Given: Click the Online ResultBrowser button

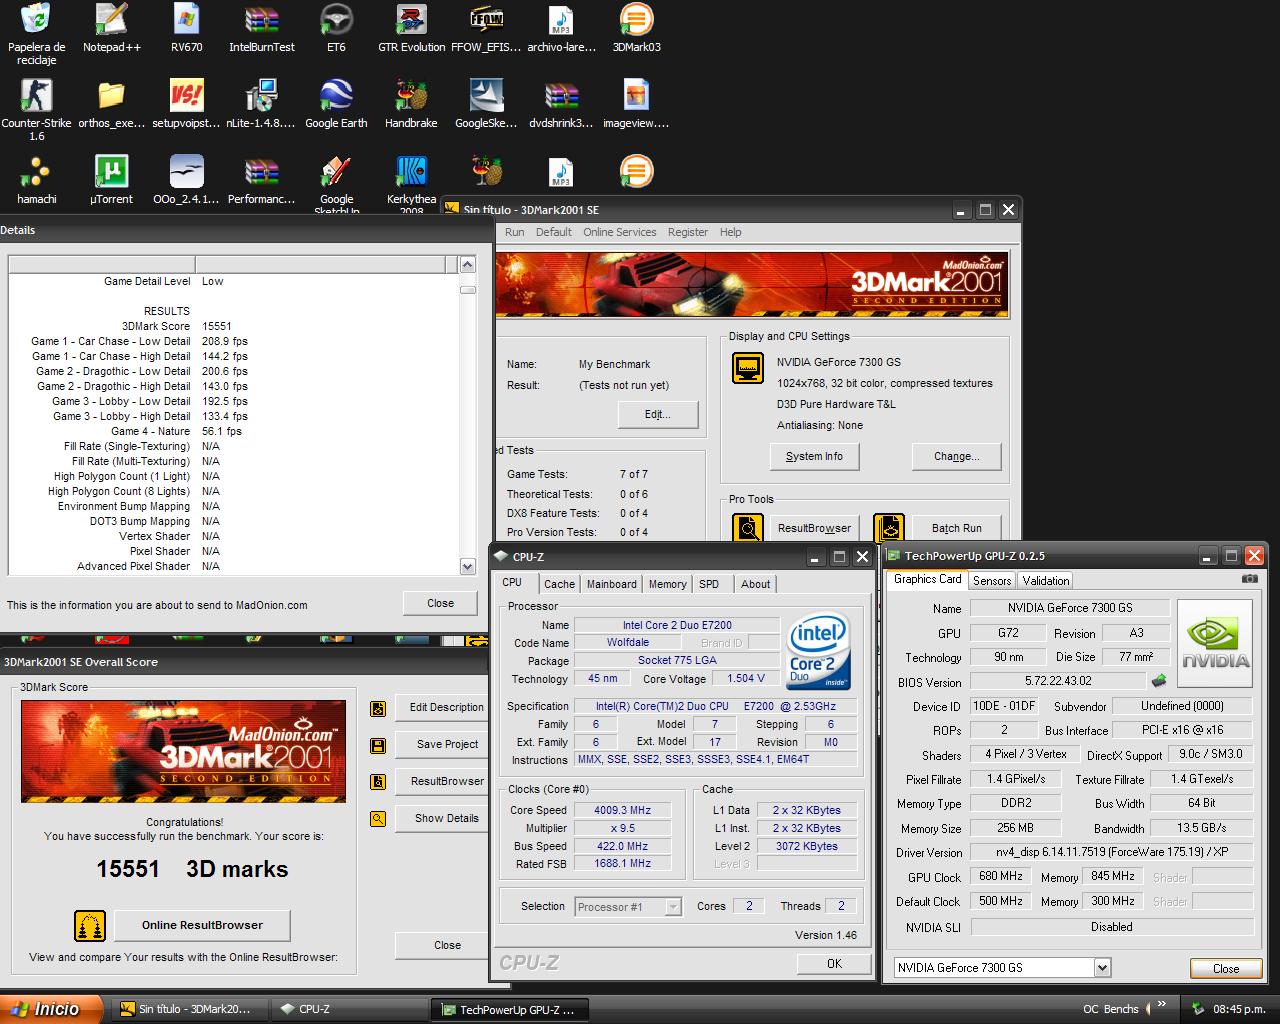Looking at the screenshot, I should [x=202, y=925].
